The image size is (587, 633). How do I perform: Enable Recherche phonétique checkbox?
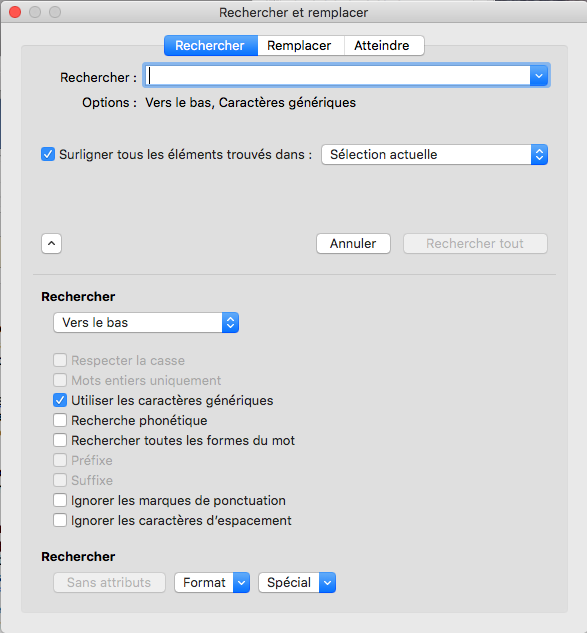[x=60, y=420]
